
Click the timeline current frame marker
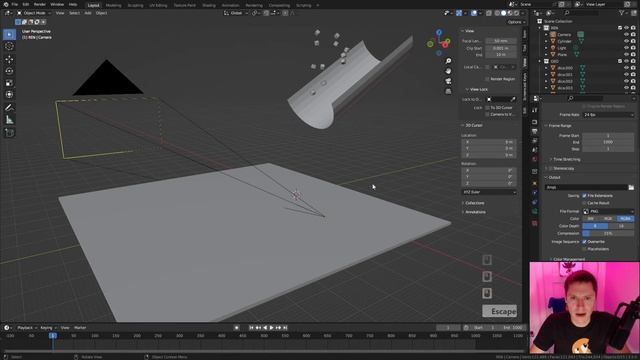[53, 336]
